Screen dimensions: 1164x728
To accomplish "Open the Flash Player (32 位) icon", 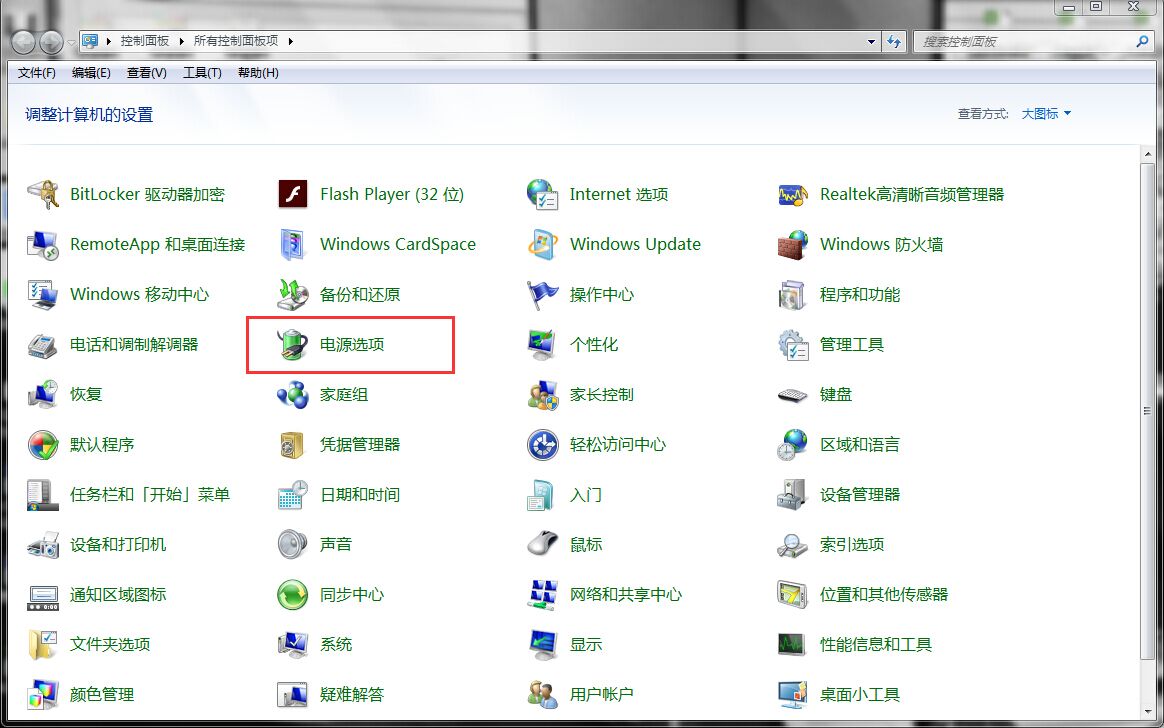I will [x=292, y=194].
